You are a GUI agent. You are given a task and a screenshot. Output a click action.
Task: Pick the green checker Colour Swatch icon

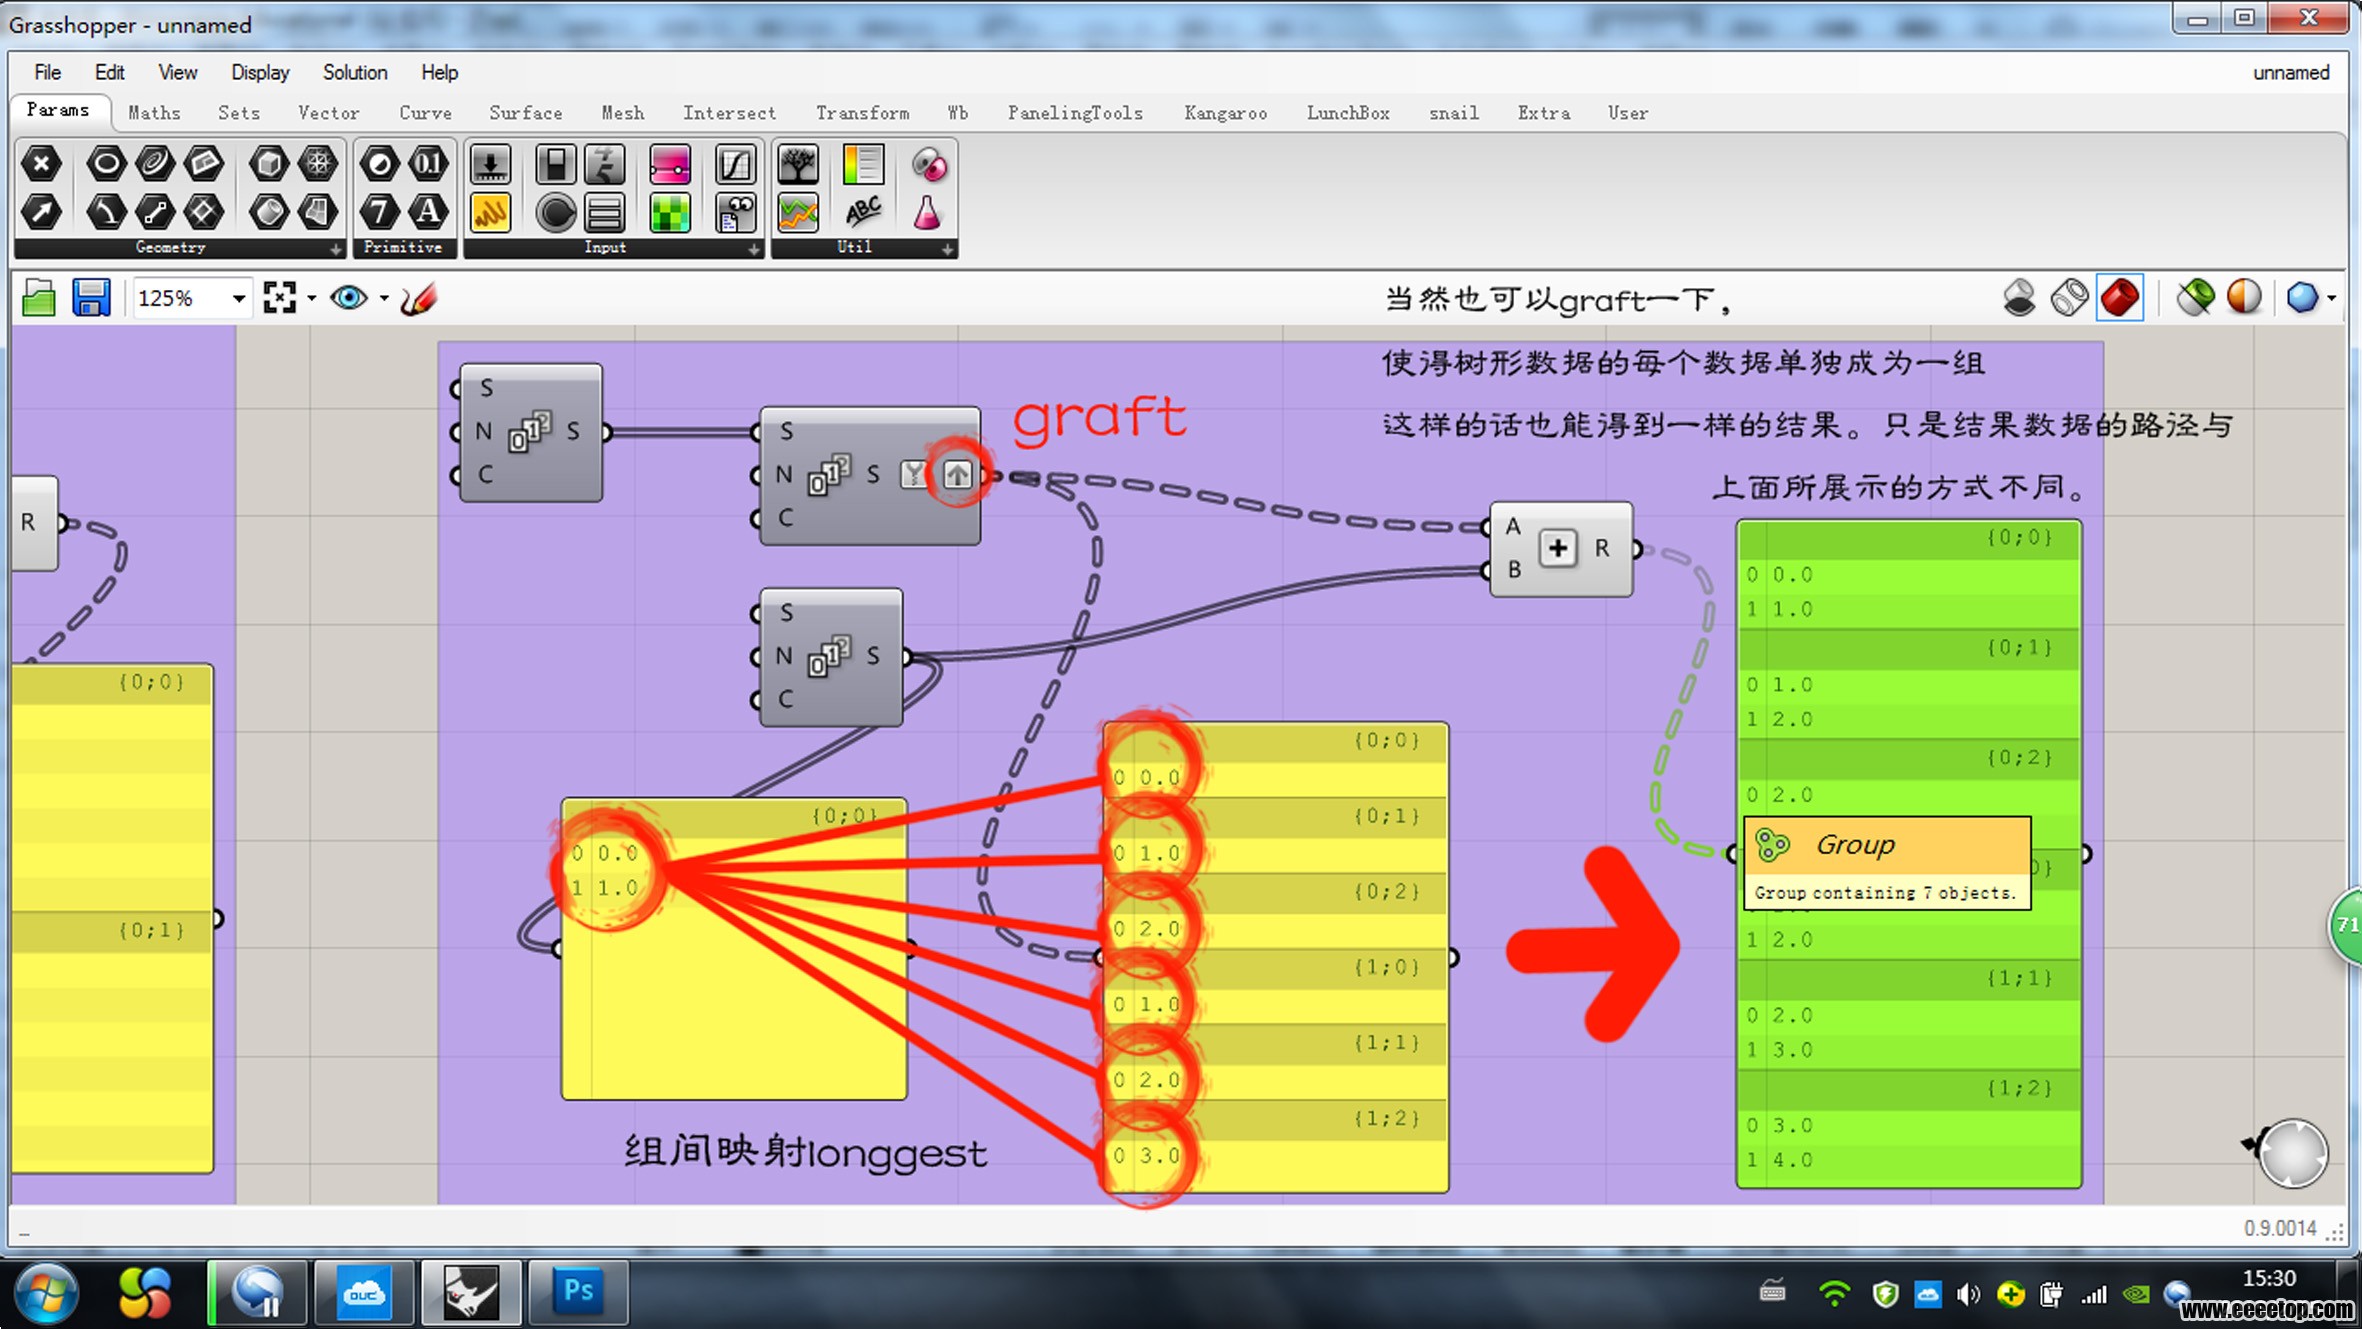coord(669,212)
